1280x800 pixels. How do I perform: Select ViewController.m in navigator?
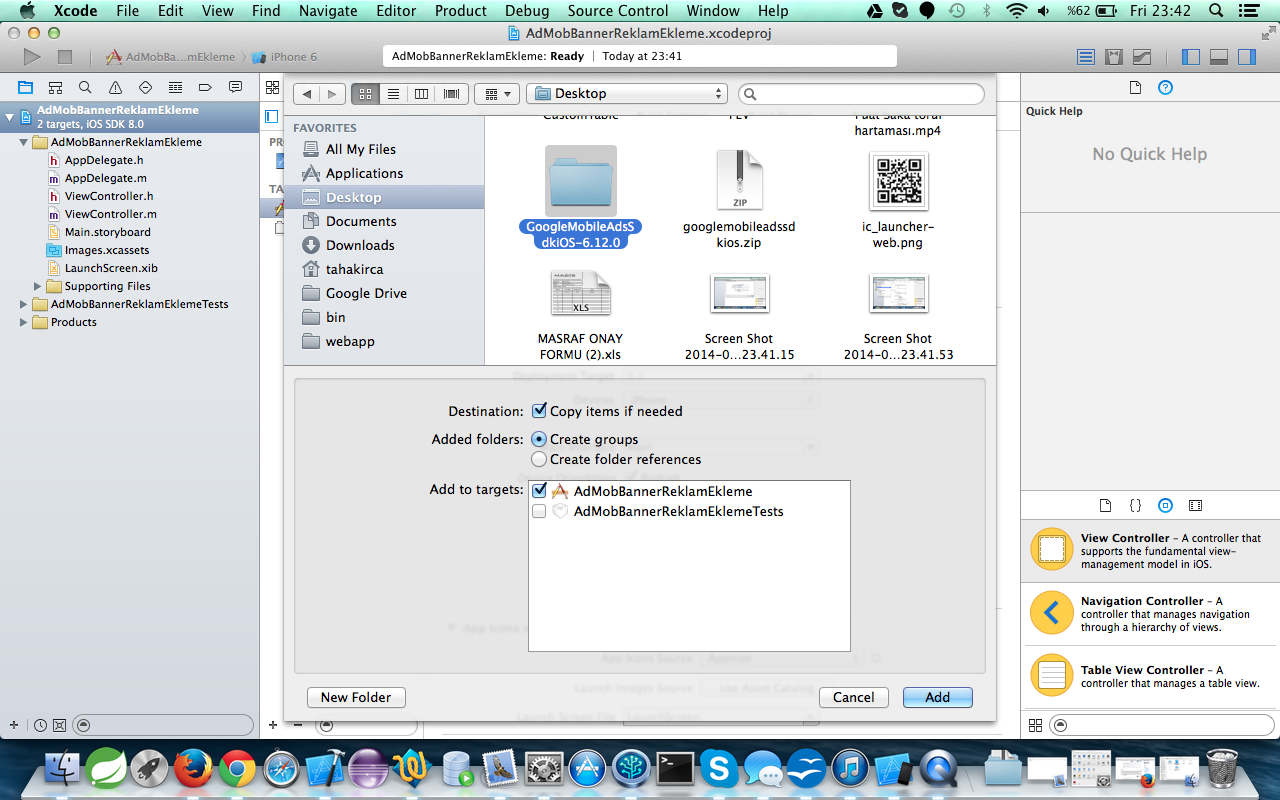click(x=110, y=214)
